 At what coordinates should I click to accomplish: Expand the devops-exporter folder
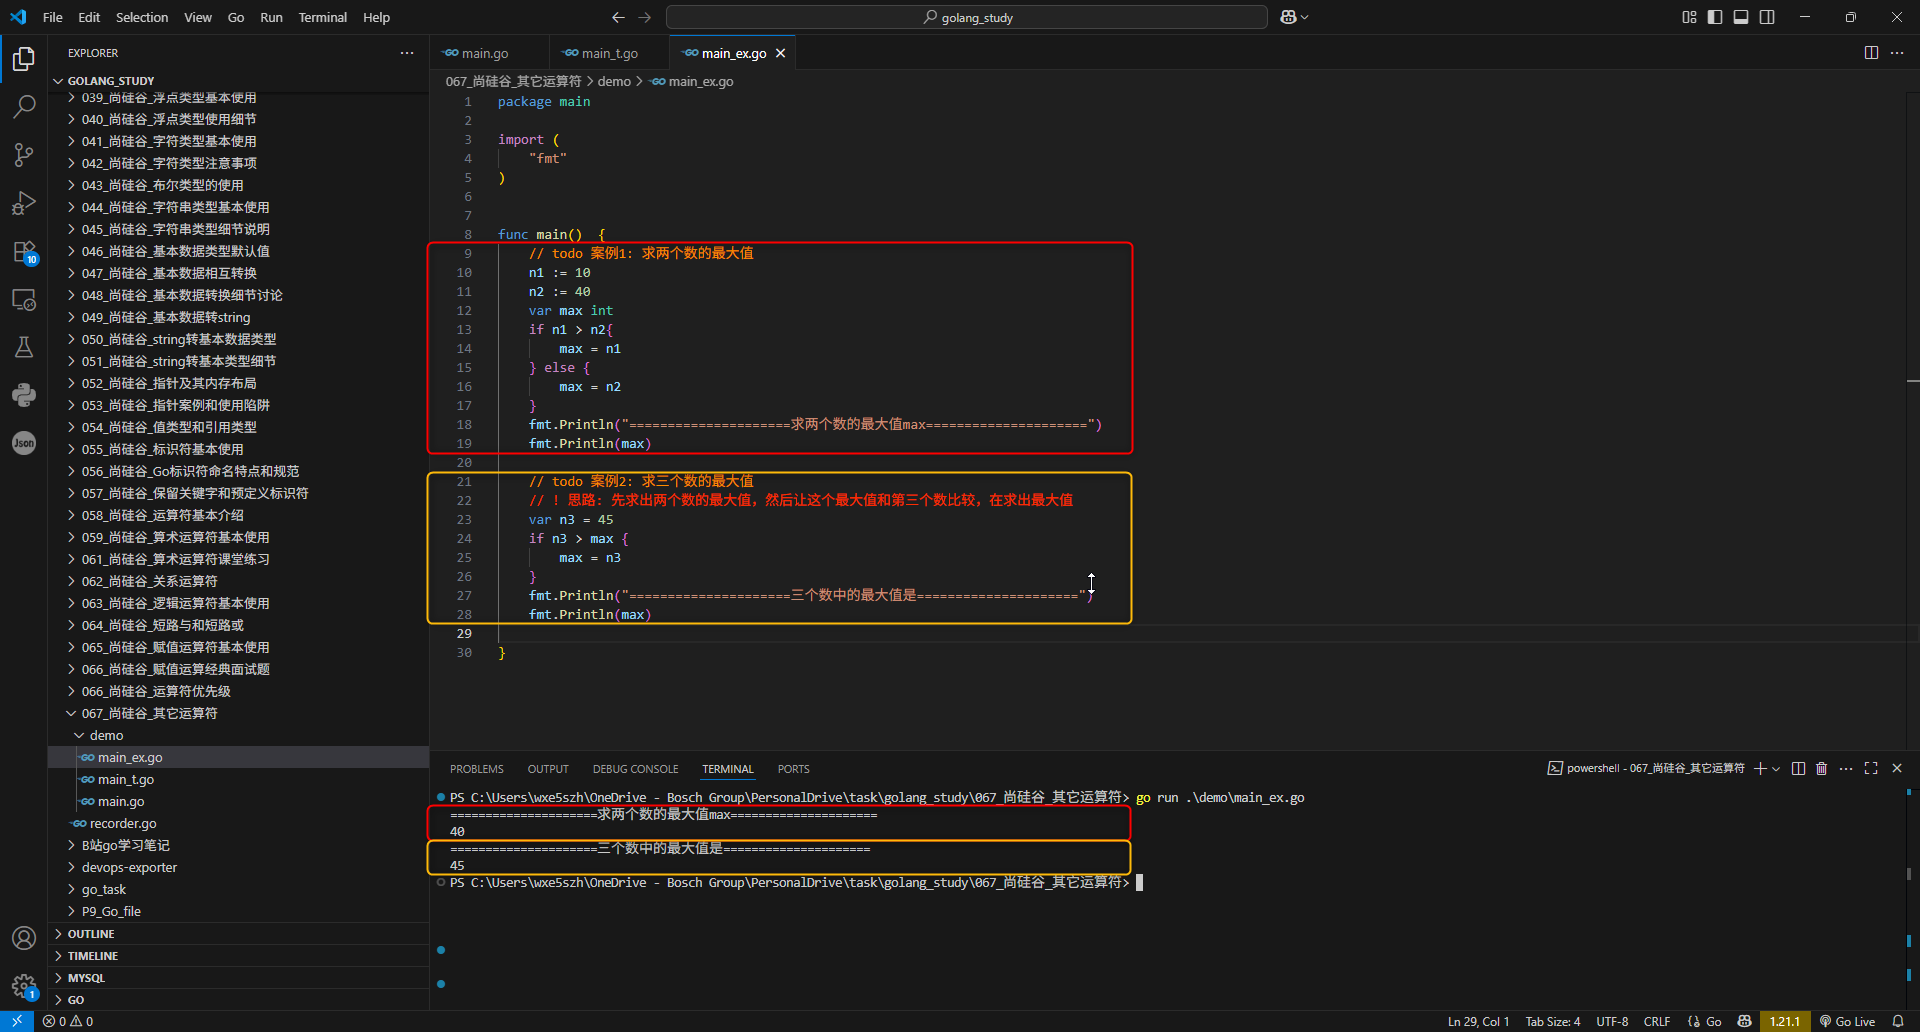(129, 867)
